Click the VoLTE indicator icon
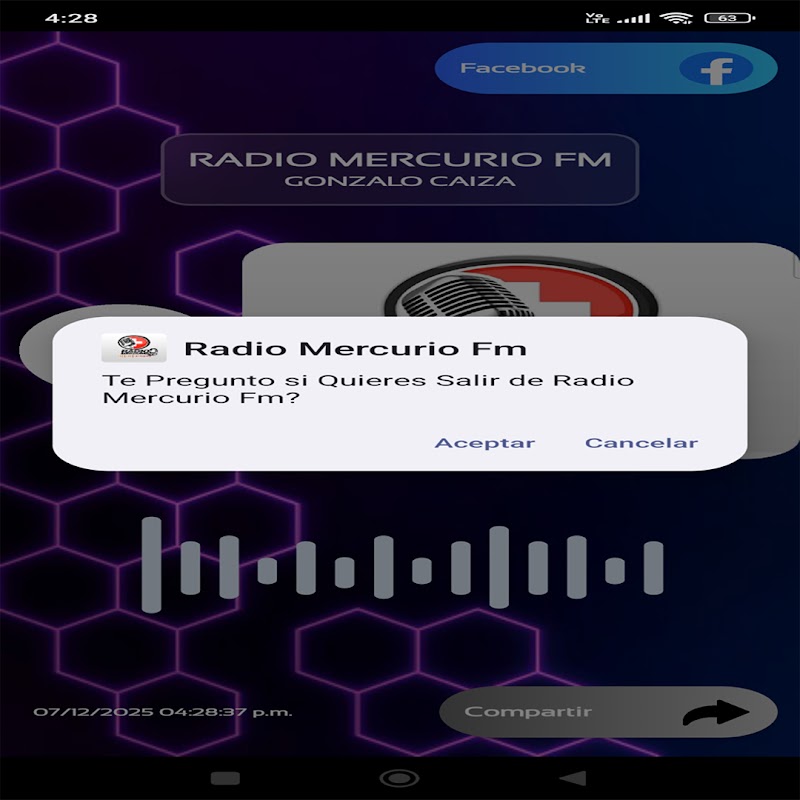The width and height of the screenshot is (800, 800). [597, 18]
